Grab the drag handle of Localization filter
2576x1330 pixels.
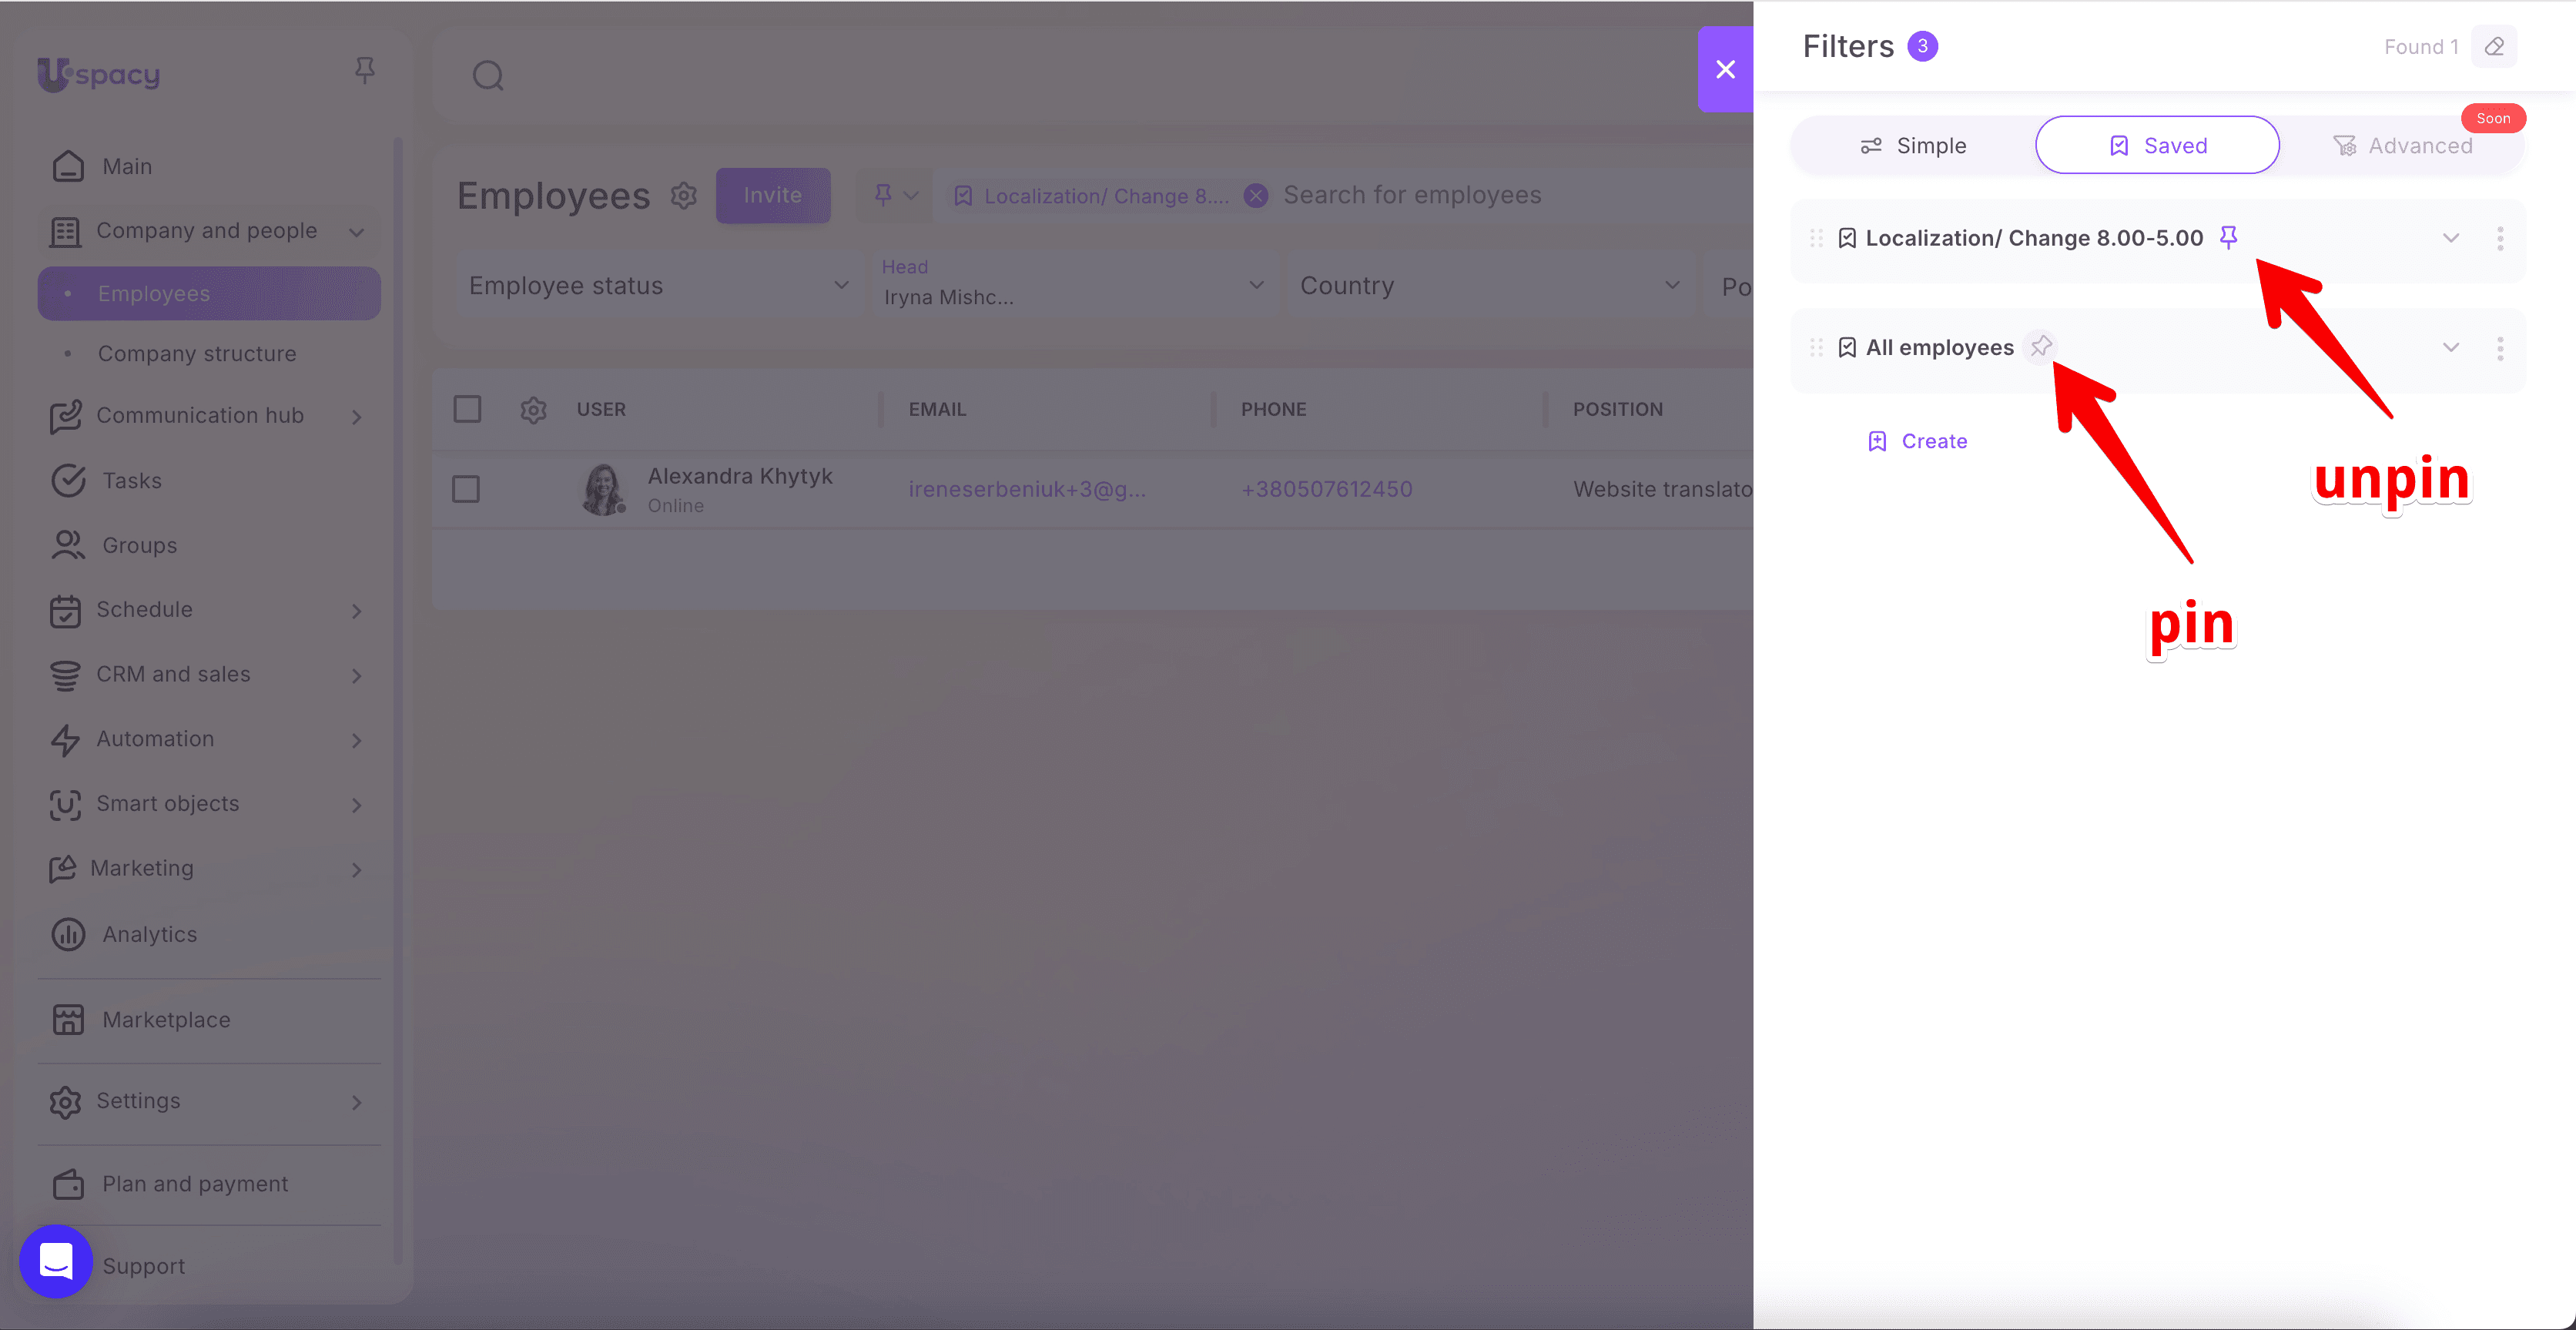pyautogui.click(x=1816, y=238)
